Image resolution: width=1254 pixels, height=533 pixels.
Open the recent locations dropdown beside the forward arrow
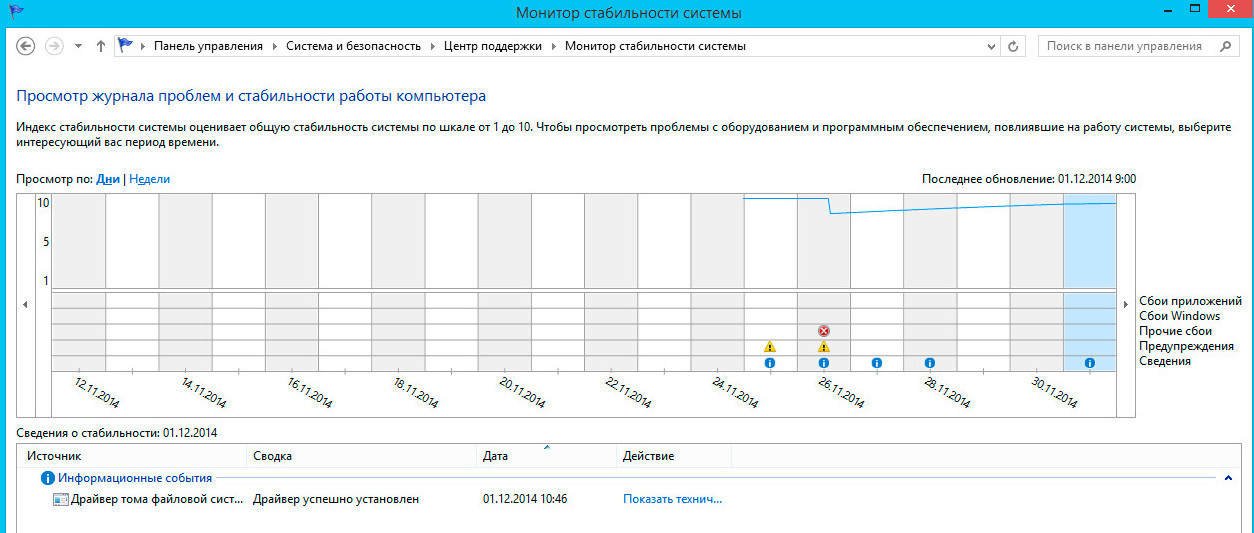coord(78,46)
